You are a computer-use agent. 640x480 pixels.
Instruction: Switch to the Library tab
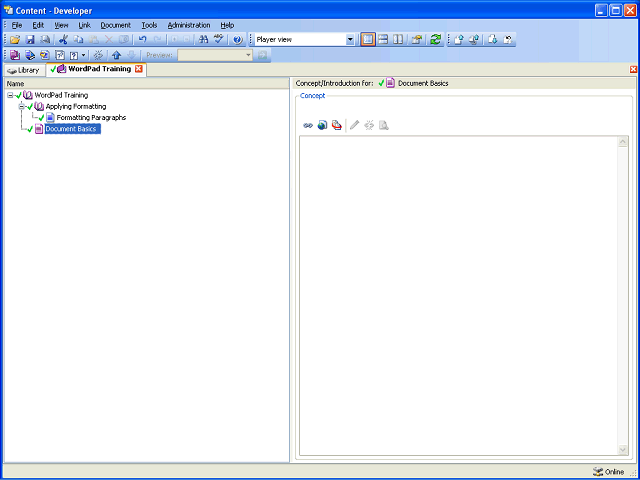24,70
